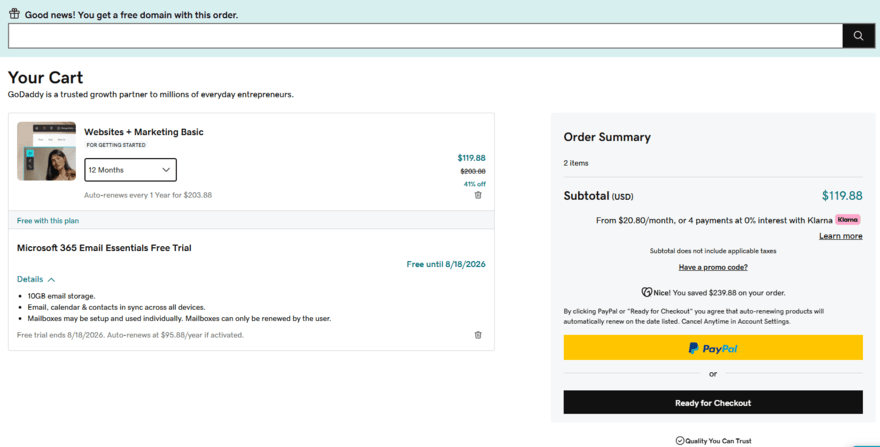
Task: Click Auto-renews every 1 Year text
Action: pyautogui.click(x=148, y=195)
